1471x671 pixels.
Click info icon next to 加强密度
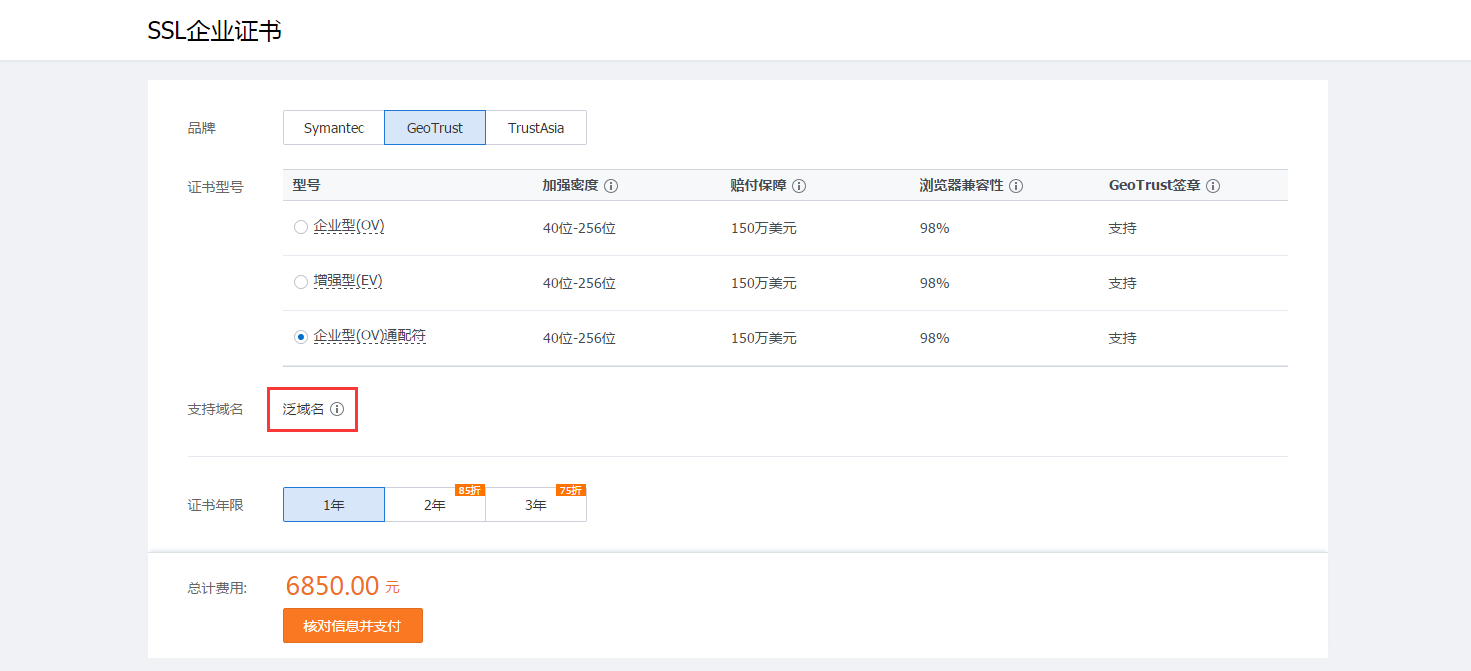tap(611, 186)
